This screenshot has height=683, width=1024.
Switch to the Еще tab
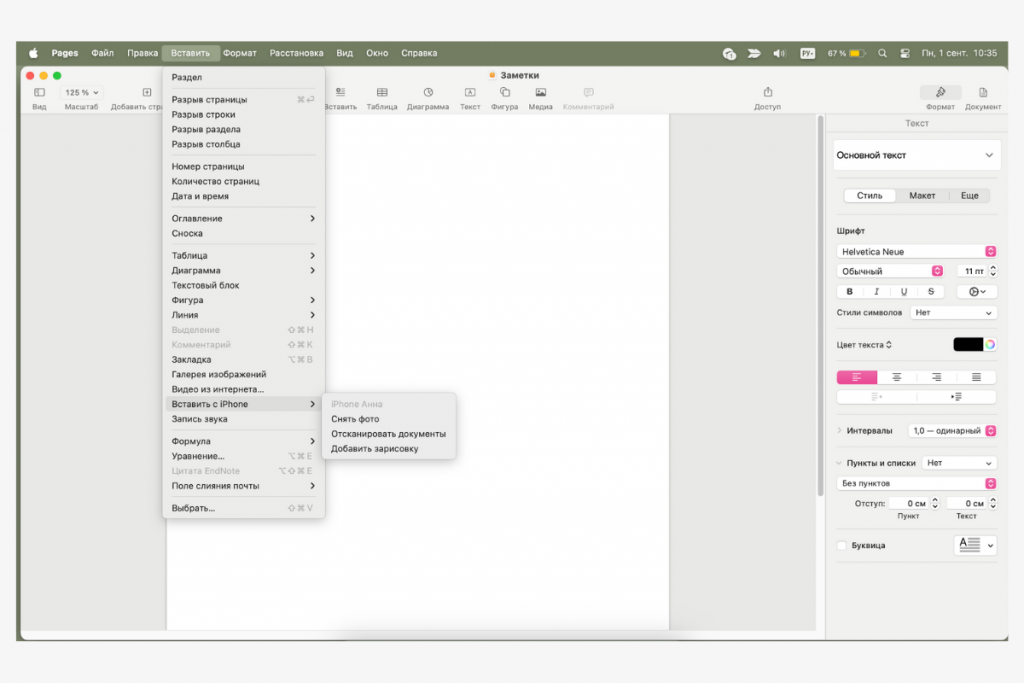pos(970,196)
